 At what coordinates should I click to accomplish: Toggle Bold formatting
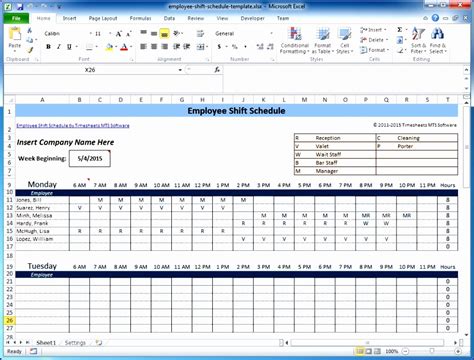click(48, 47)
